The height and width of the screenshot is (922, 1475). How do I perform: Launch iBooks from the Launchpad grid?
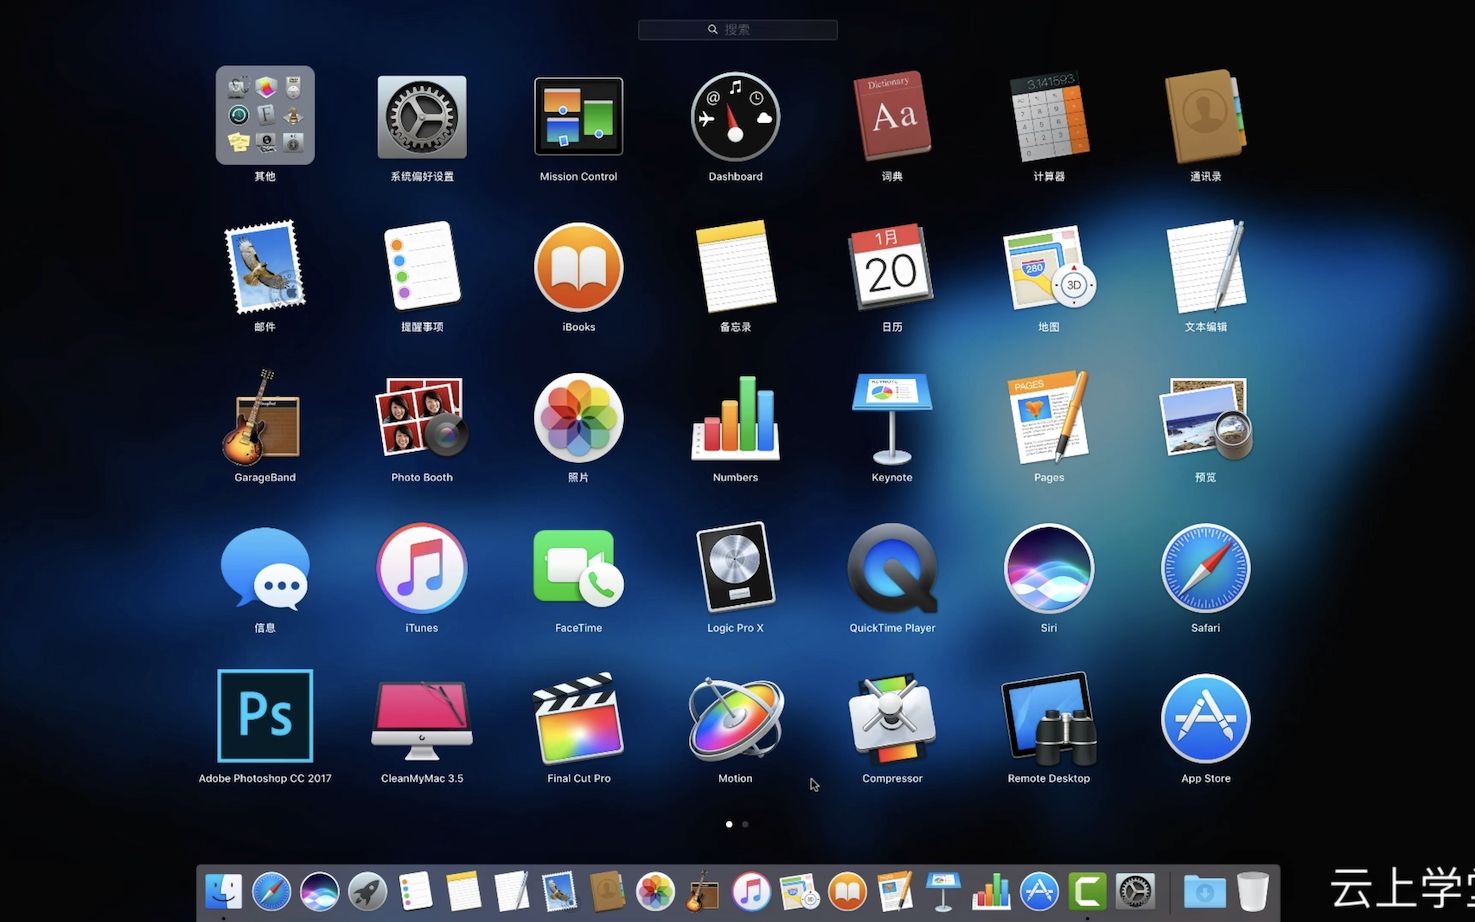pos(579,267)
